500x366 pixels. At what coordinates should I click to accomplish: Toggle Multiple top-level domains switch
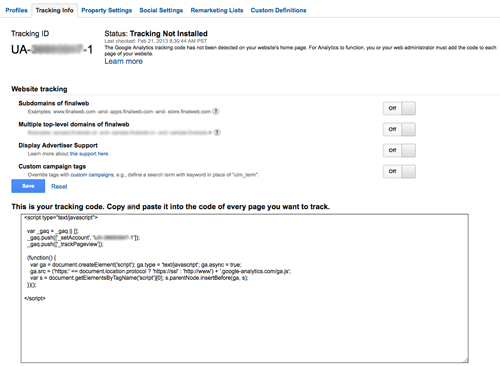tap(399, 129)
